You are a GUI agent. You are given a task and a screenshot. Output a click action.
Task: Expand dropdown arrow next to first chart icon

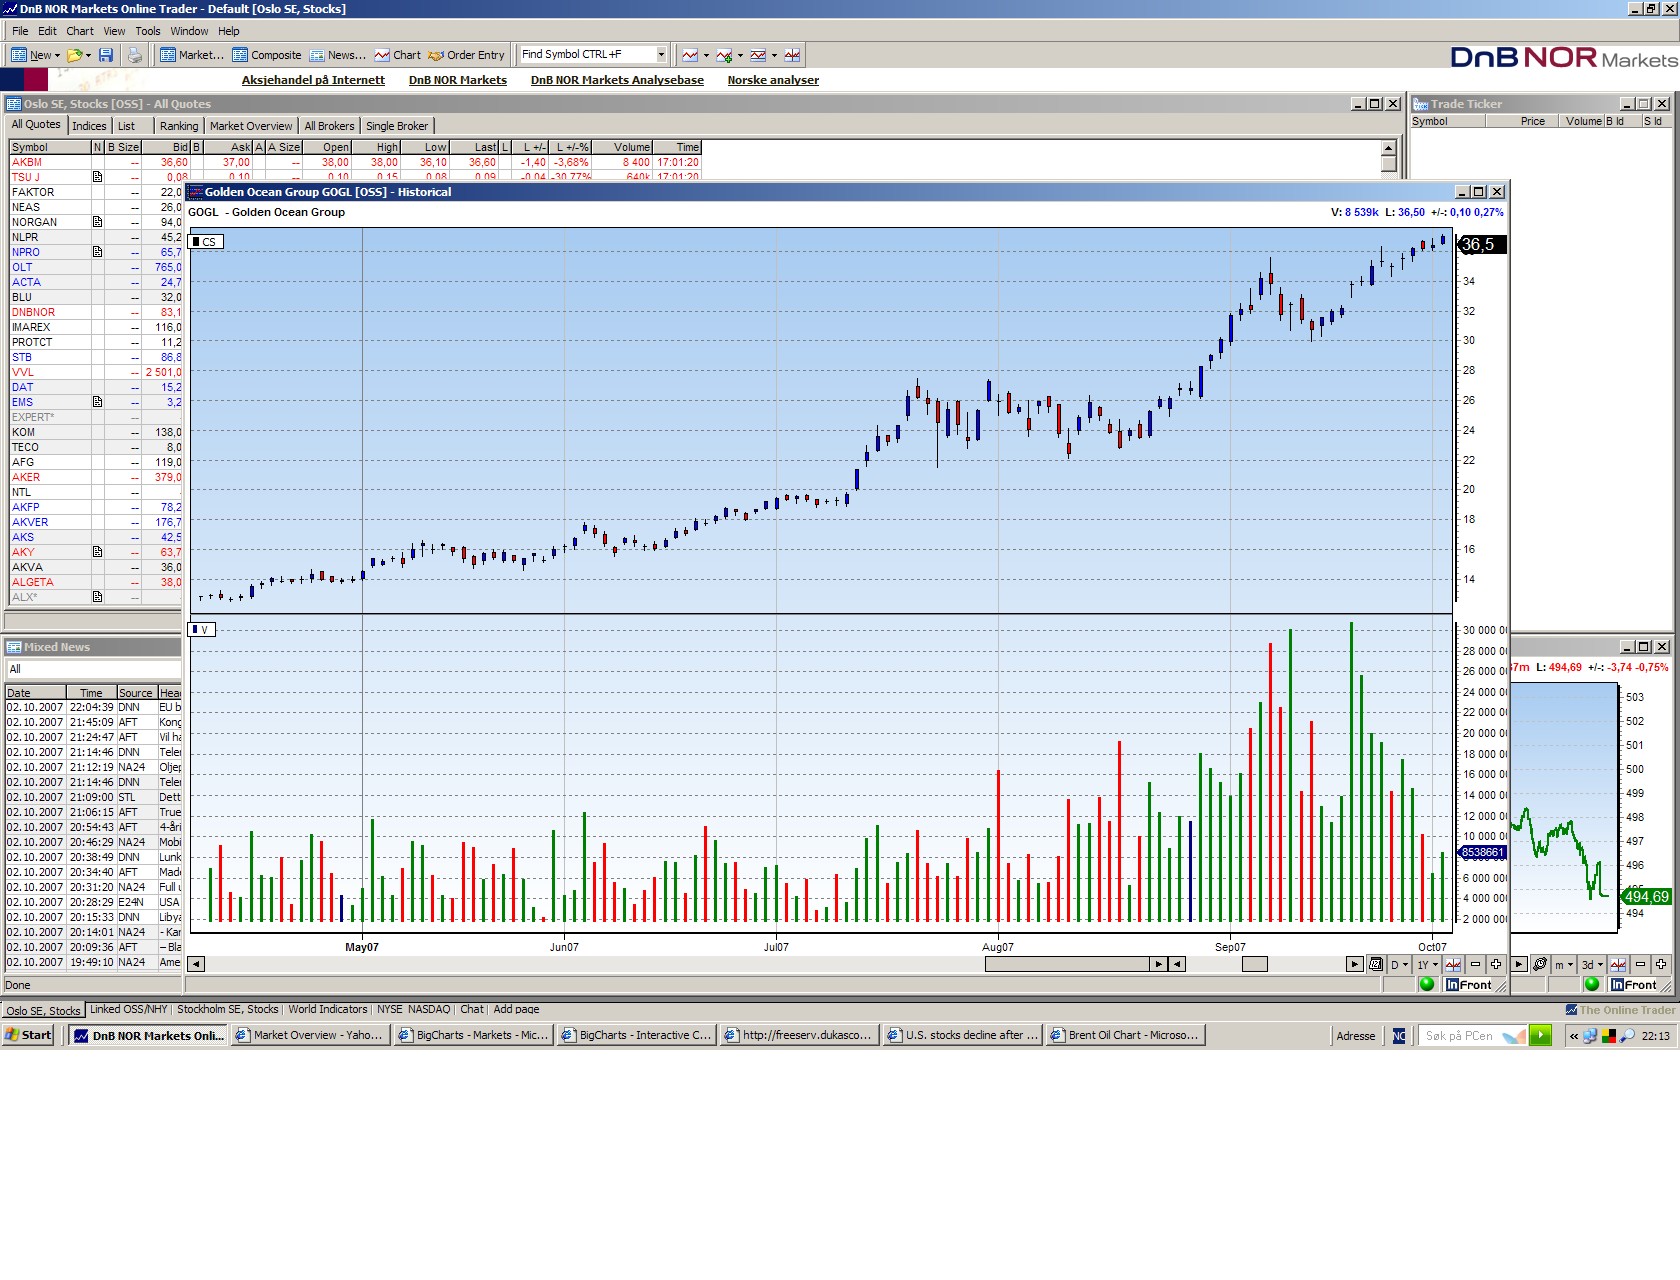706,56
